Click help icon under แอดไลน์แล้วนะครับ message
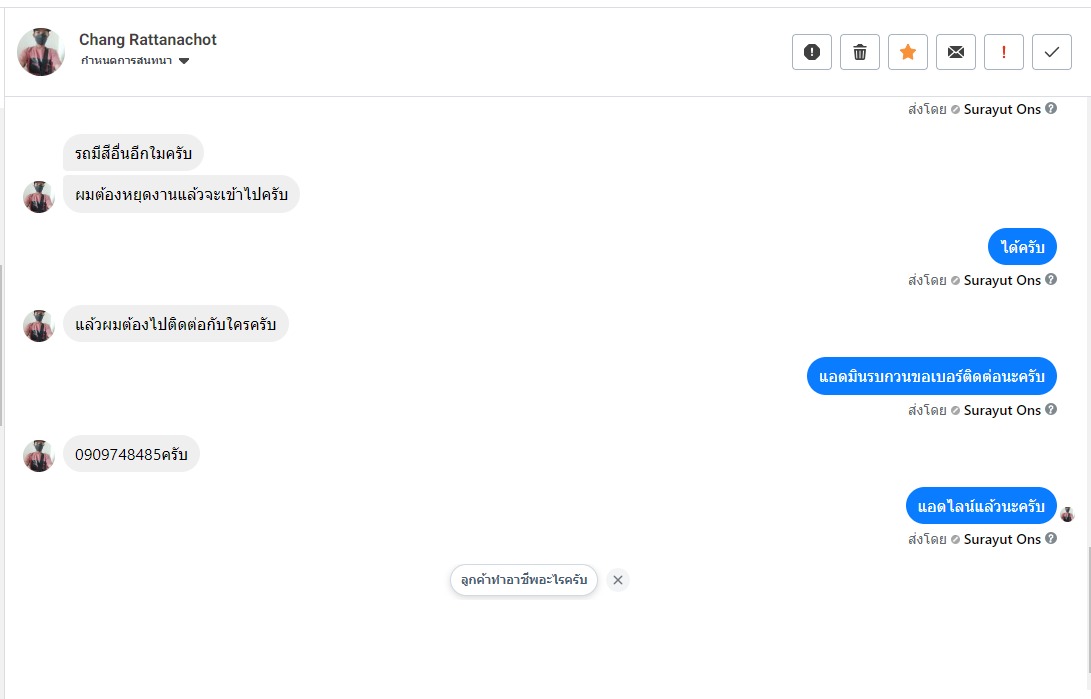1091x699 pixels. pyautogui.click(x=1051, y=539)
